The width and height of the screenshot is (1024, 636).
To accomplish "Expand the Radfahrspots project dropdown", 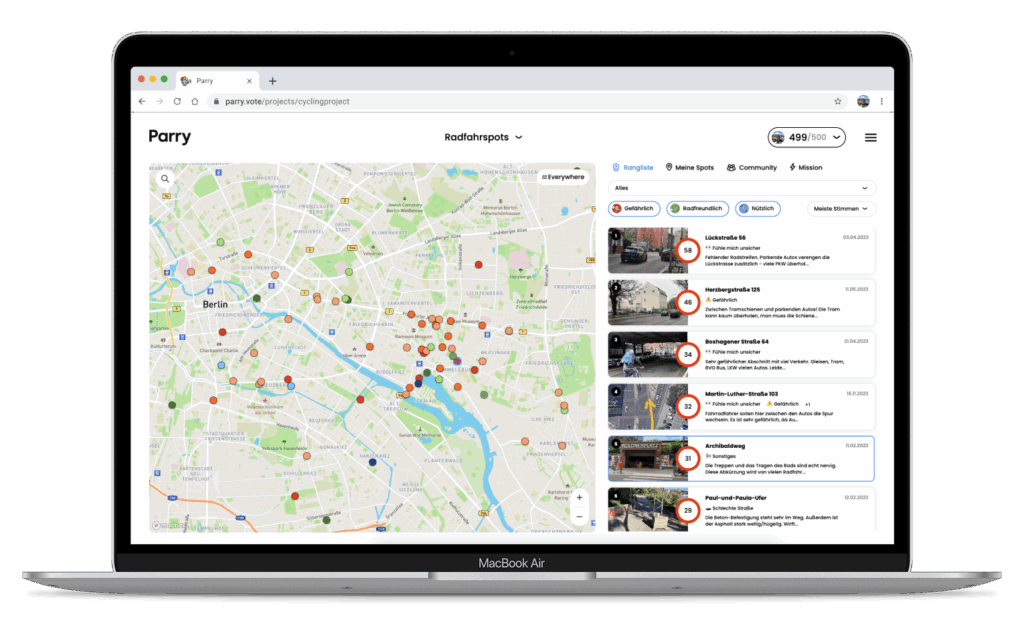I will click(484, 138).
